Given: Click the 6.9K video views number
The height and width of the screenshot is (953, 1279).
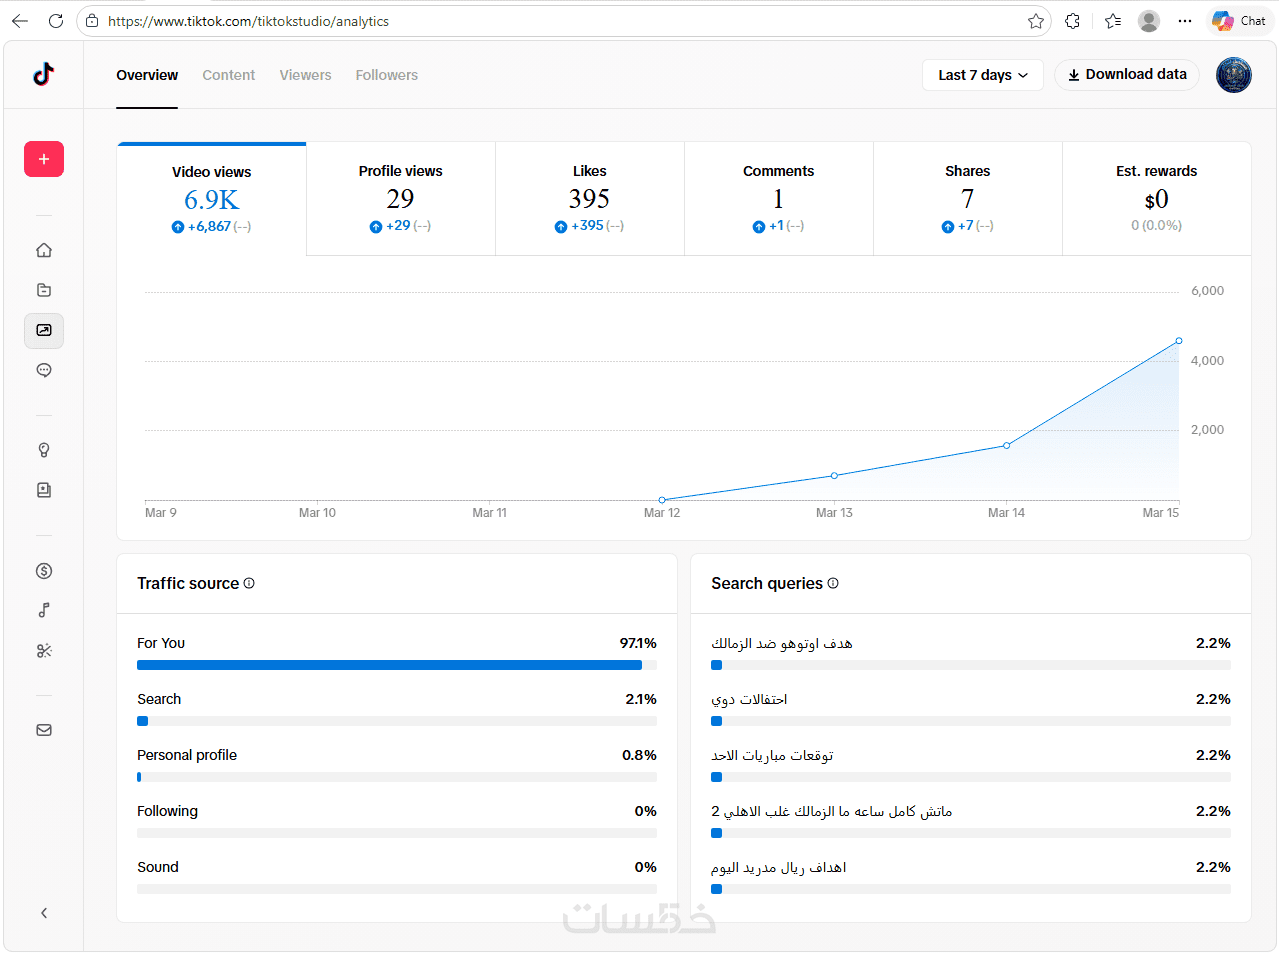Looking at the screenshot, I should [212, 200].
